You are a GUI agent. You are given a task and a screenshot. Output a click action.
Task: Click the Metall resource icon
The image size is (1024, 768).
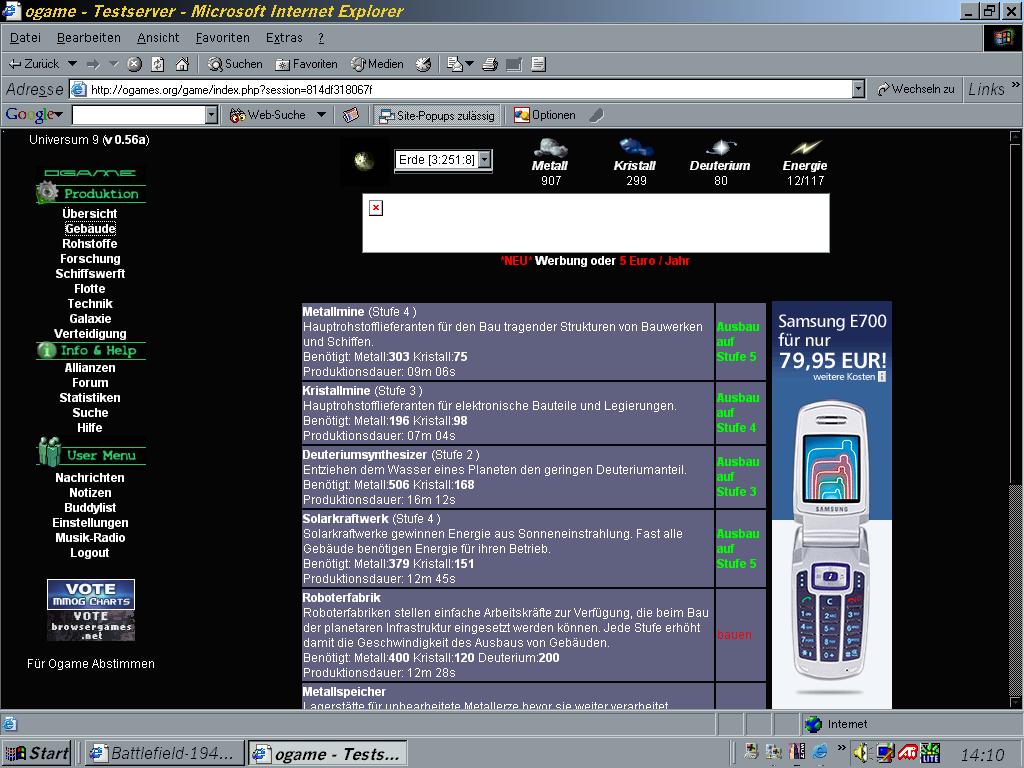550,148
